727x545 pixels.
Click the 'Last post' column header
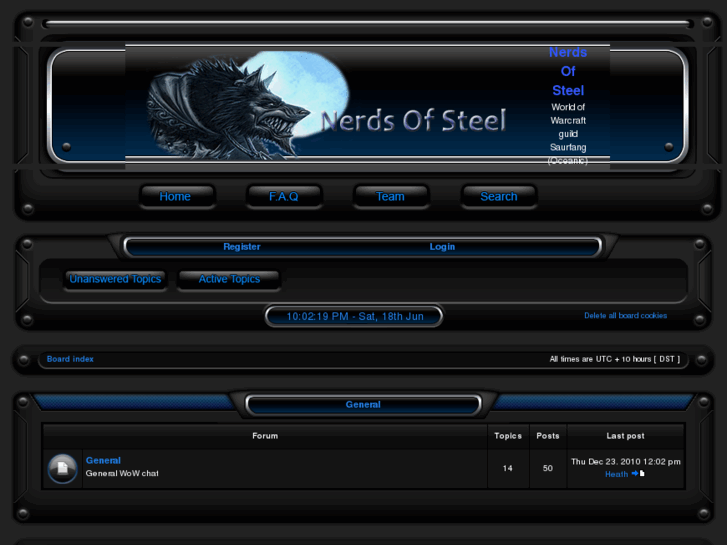625,436
